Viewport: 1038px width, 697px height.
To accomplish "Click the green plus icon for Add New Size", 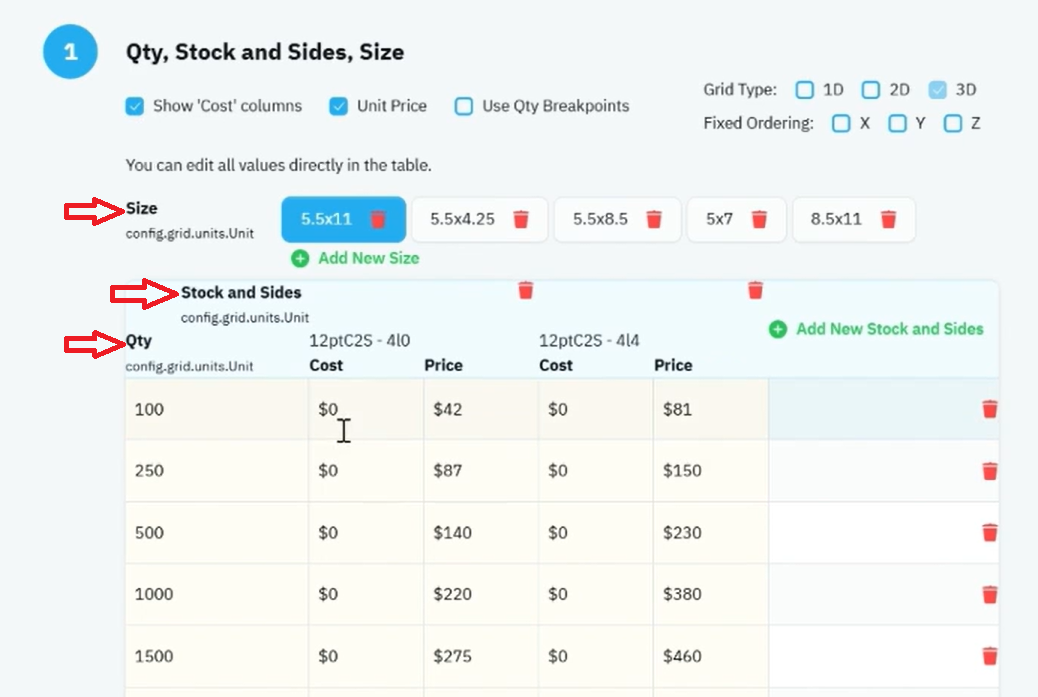I will (300, 258).
